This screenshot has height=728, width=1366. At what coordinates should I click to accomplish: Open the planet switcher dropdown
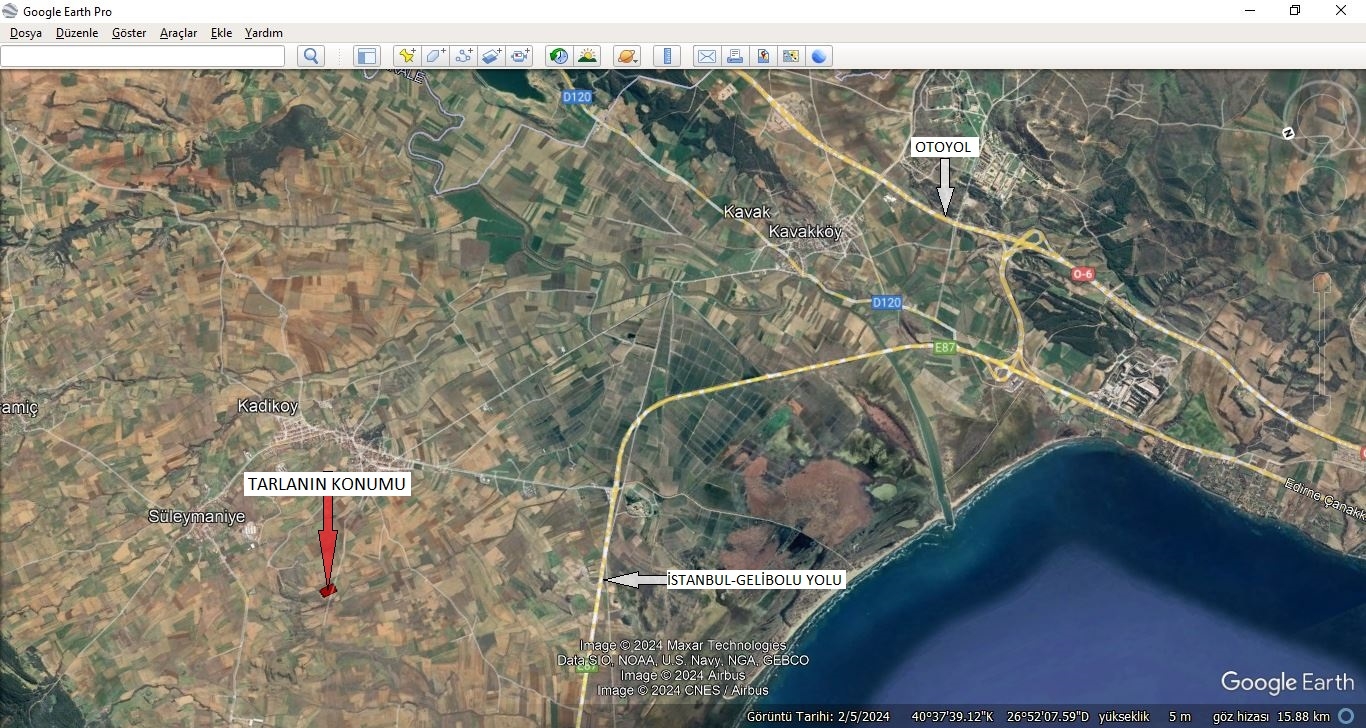[627, 56]
